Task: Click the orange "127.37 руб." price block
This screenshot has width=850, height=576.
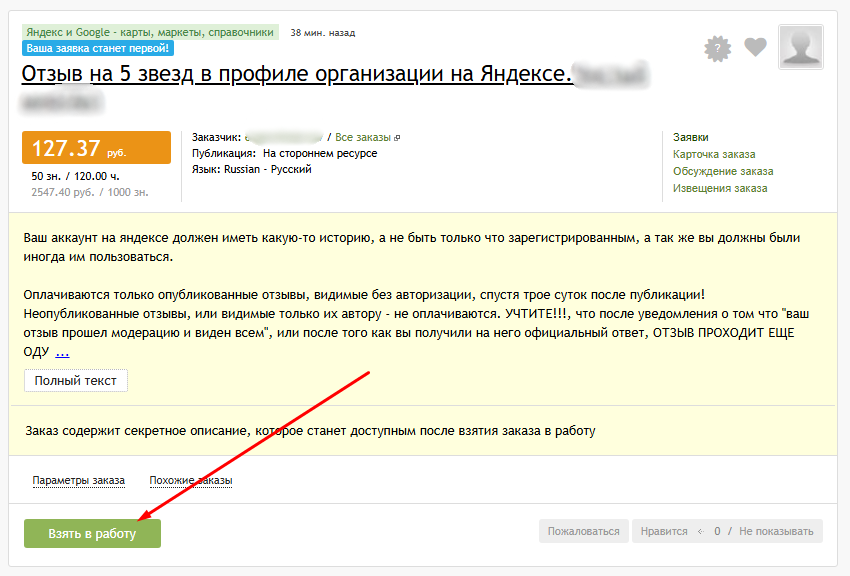Action: point(96,146)
